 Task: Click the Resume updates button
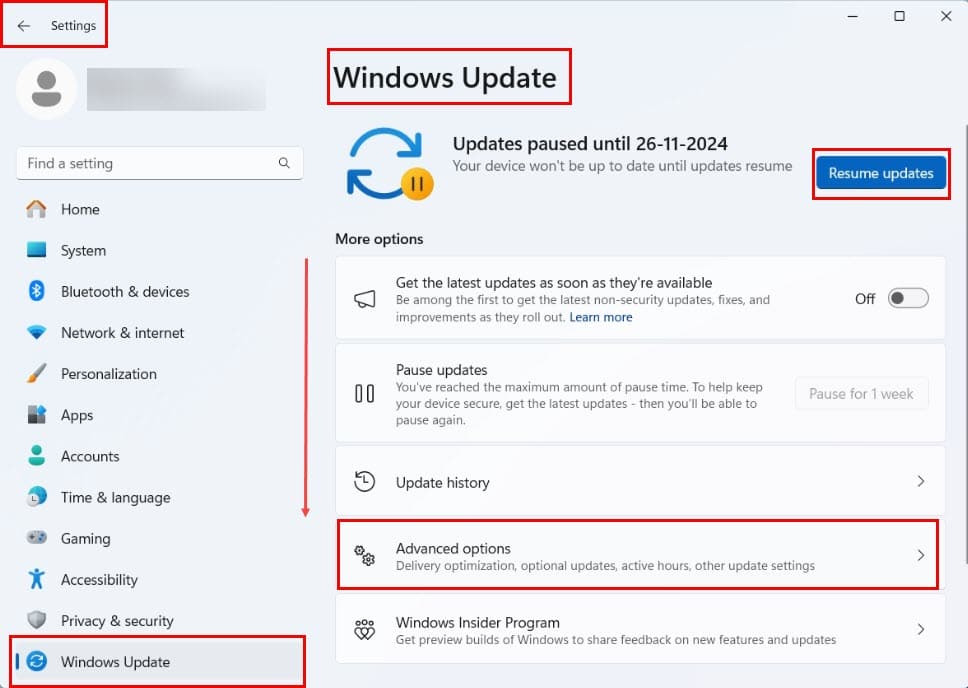(x=881, y=173)
